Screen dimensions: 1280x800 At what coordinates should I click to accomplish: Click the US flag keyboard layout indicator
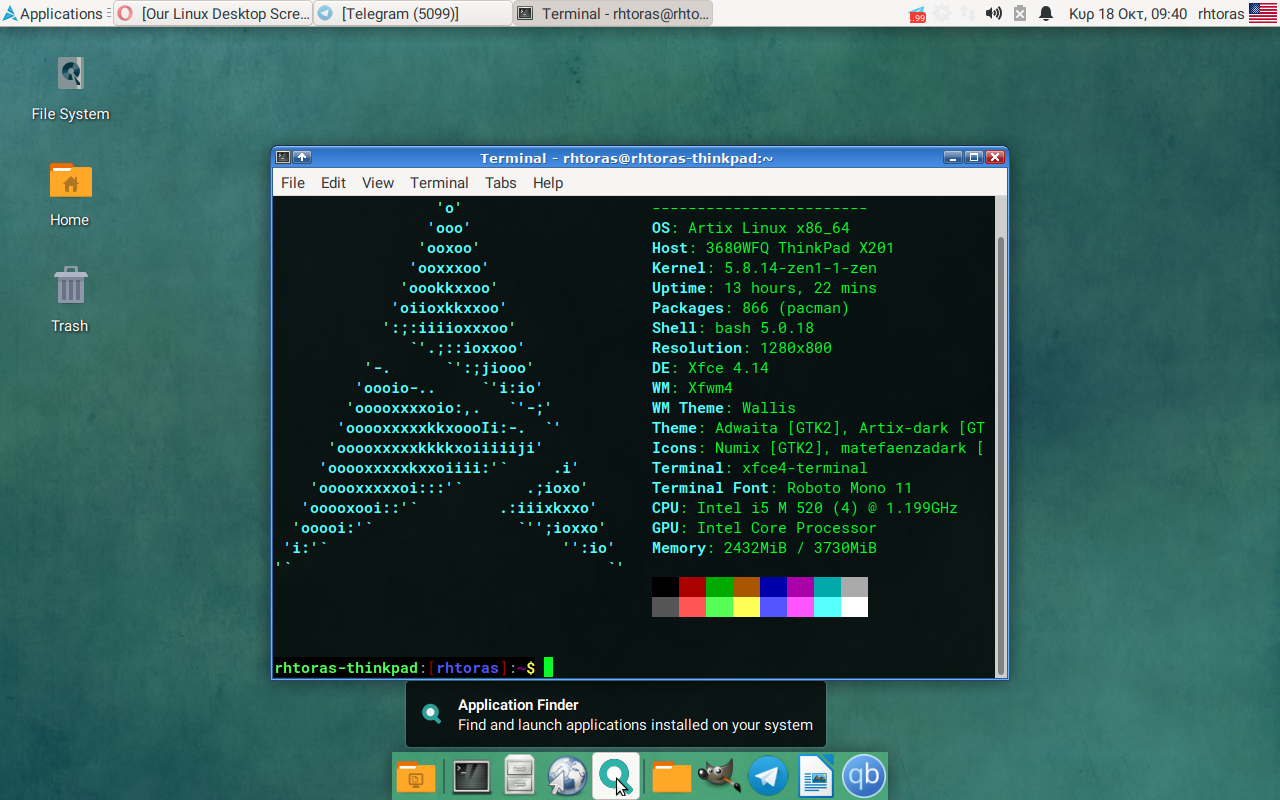pyautogui.click(x=1263, y=13)
